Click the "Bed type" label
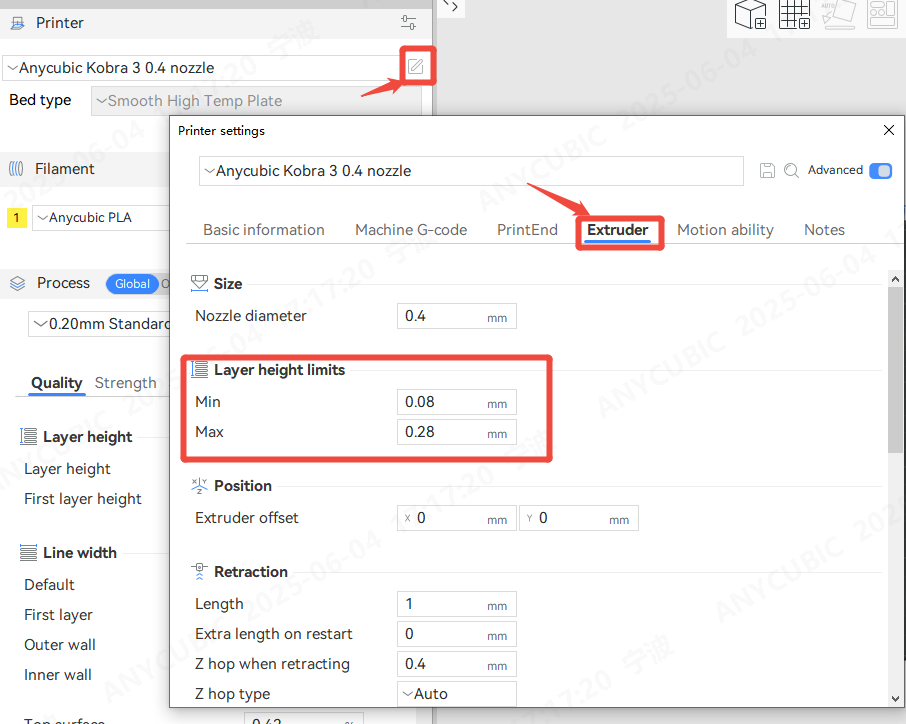 tap(40, 100)
